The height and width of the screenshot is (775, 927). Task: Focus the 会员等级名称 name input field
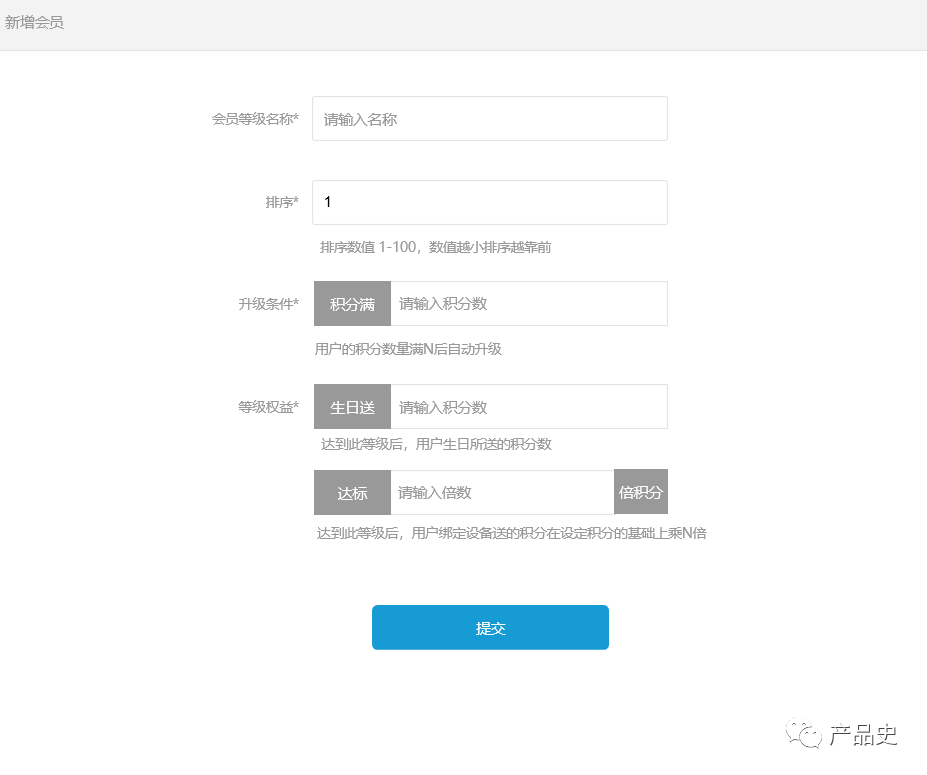tap(490, 119)
